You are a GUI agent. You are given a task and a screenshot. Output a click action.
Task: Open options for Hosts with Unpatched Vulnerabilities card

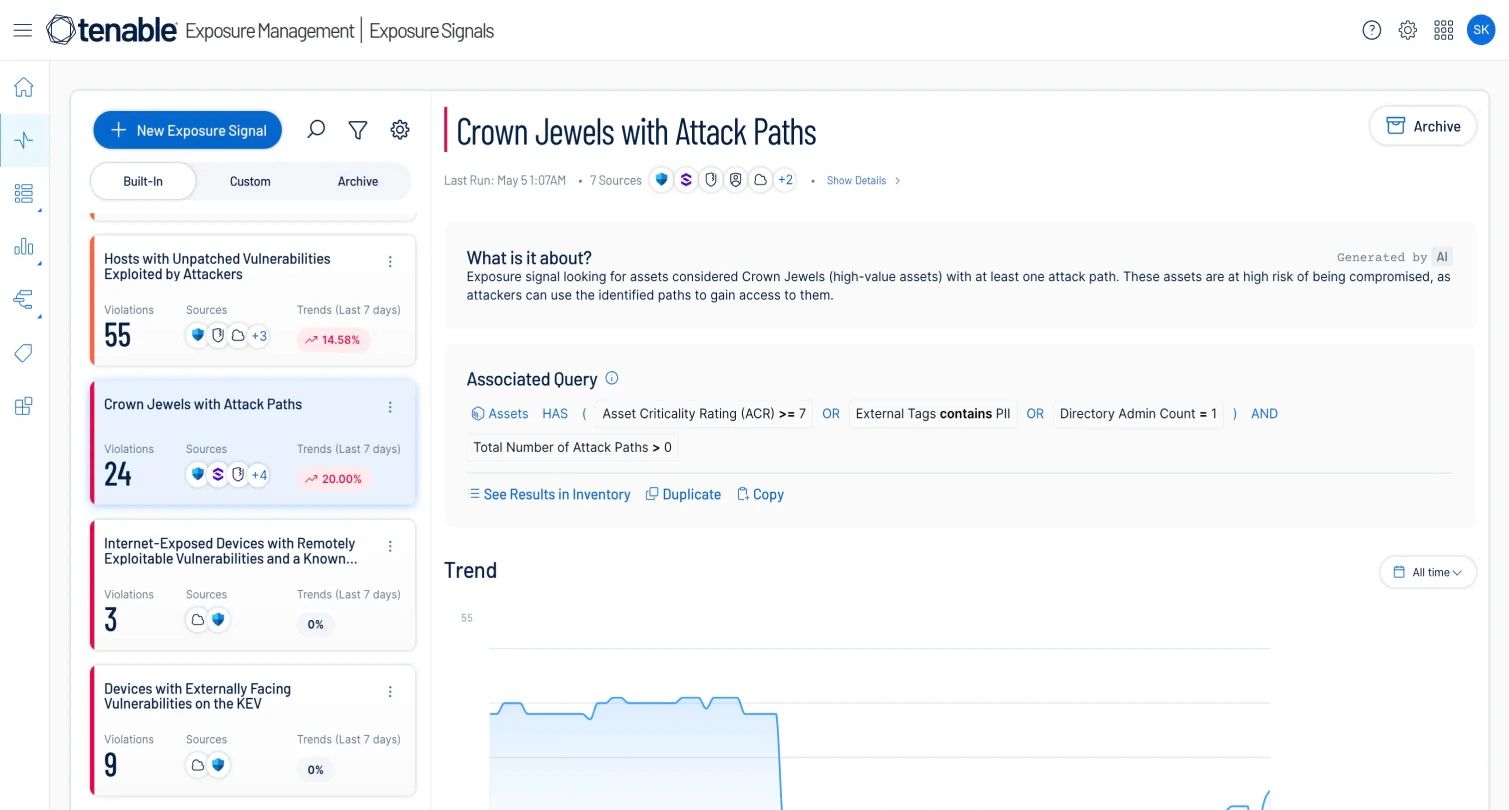coord(390,262)
